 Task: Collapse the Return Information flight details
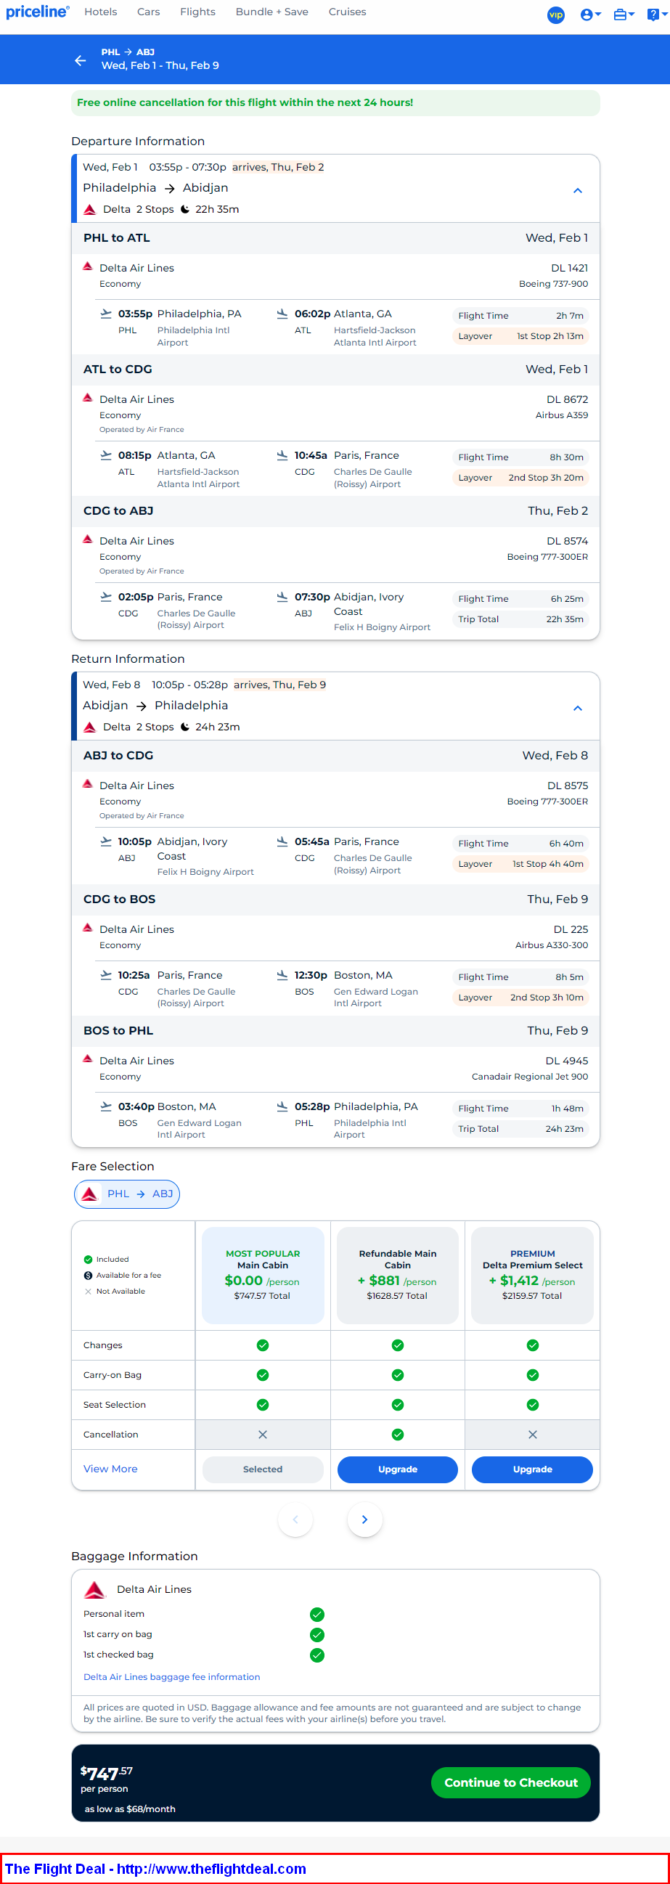pos(578,708)
